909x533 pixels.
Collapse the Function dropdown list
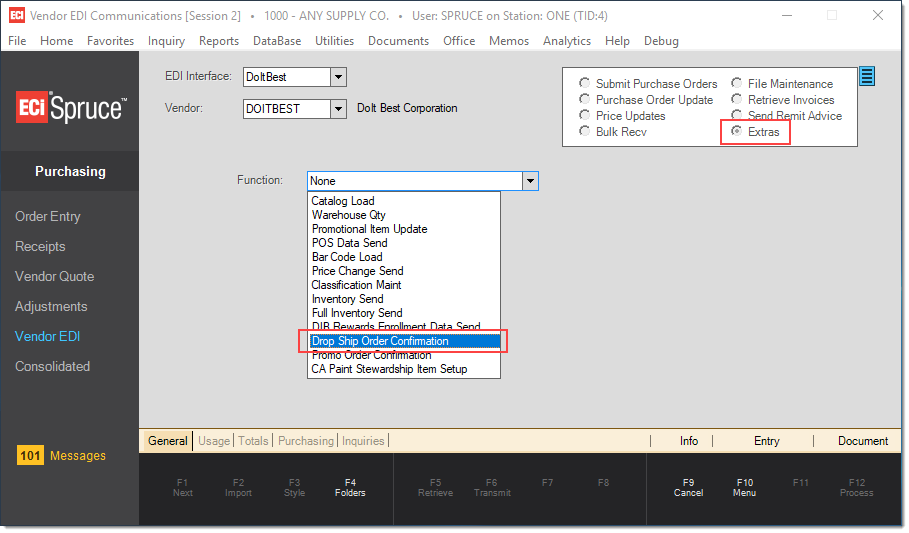[530, 181]
